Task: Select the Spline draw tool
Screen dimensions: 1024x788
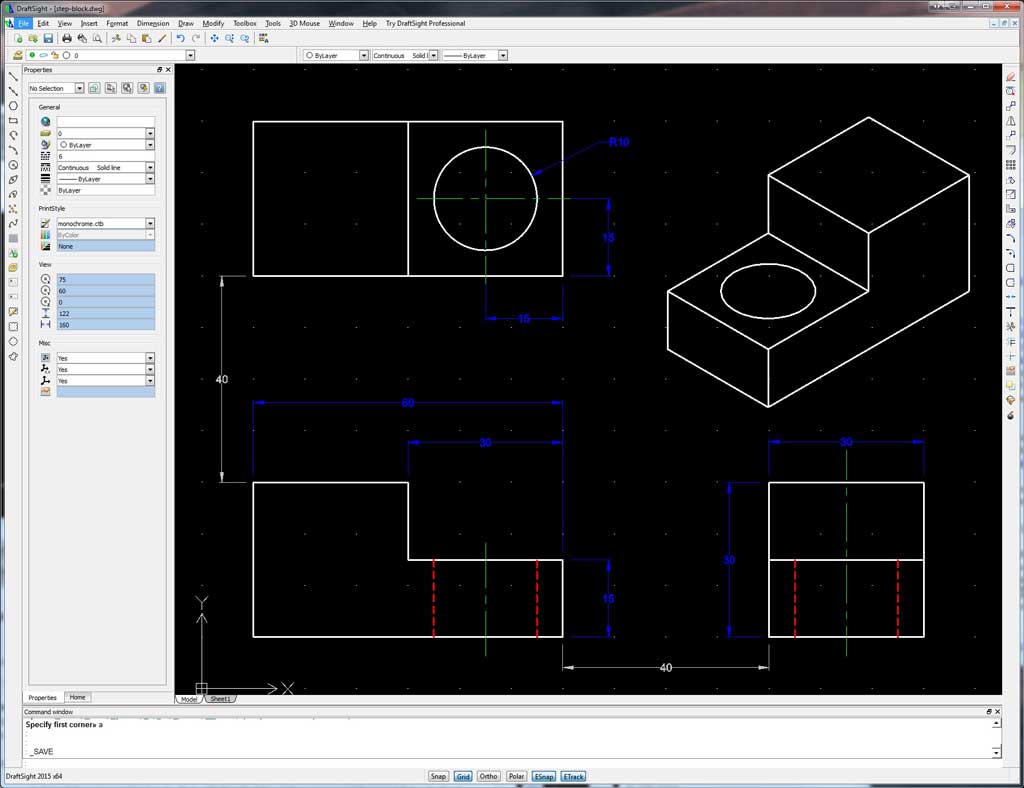Action: 13,223
